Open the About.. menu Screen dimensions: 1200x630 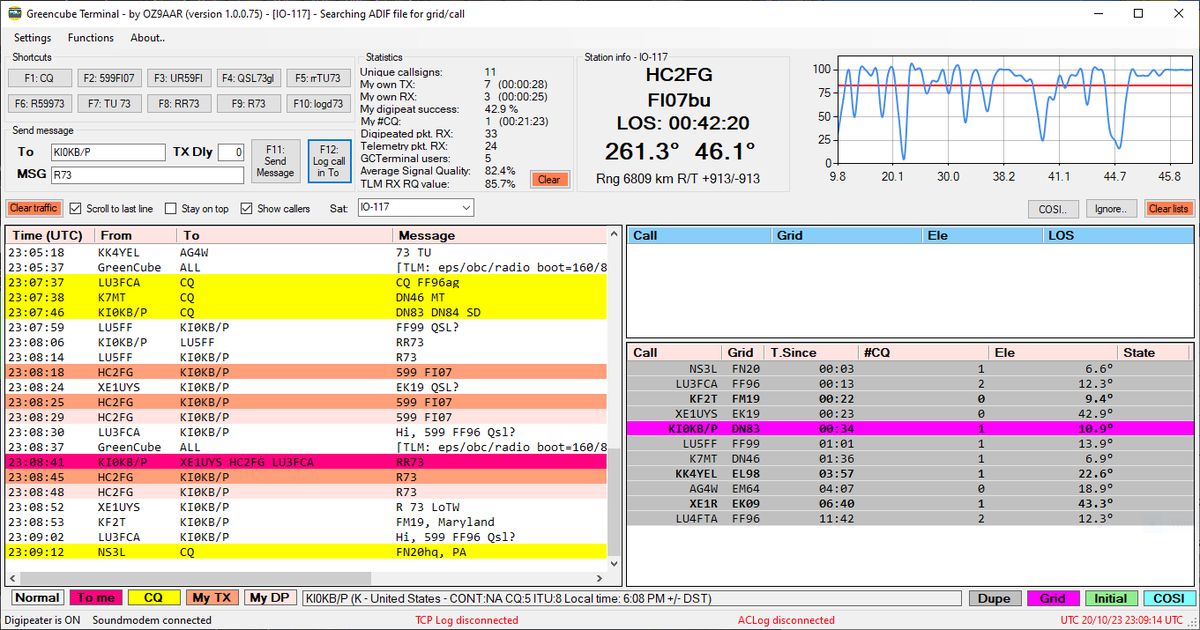tap(148, 38)
